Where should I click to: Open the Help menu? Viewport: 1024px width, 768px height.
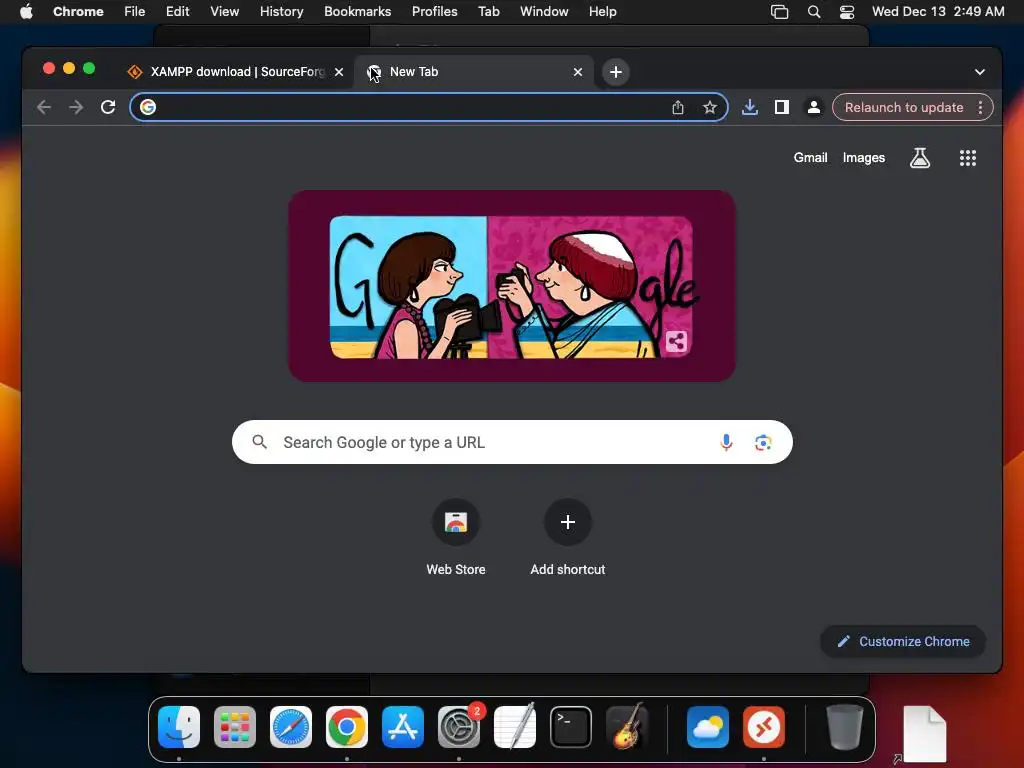(x=602, y=11)
